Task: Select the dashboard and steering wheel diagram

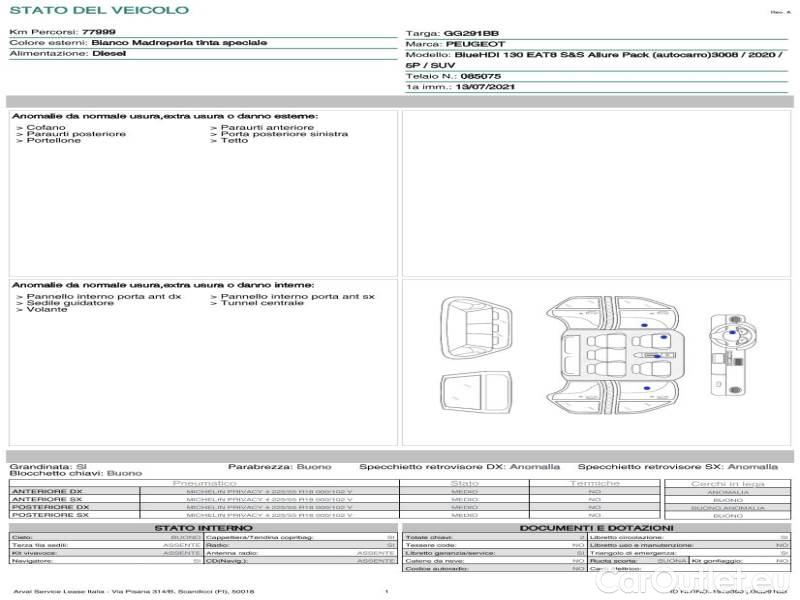Action: point(733,355)
